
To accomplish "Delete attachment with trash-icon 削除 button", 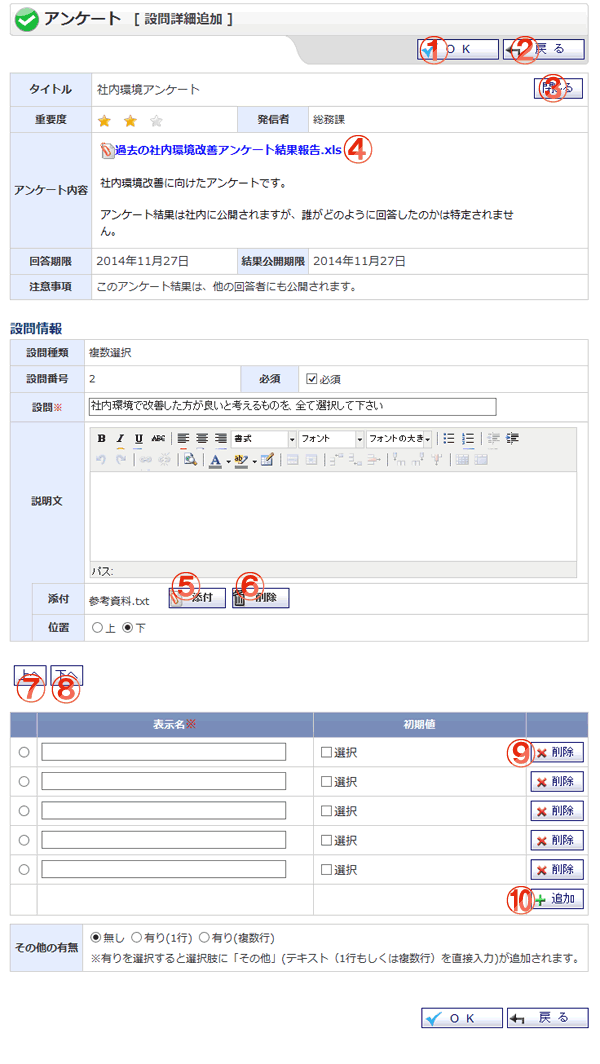I will [x=261, y=598].
